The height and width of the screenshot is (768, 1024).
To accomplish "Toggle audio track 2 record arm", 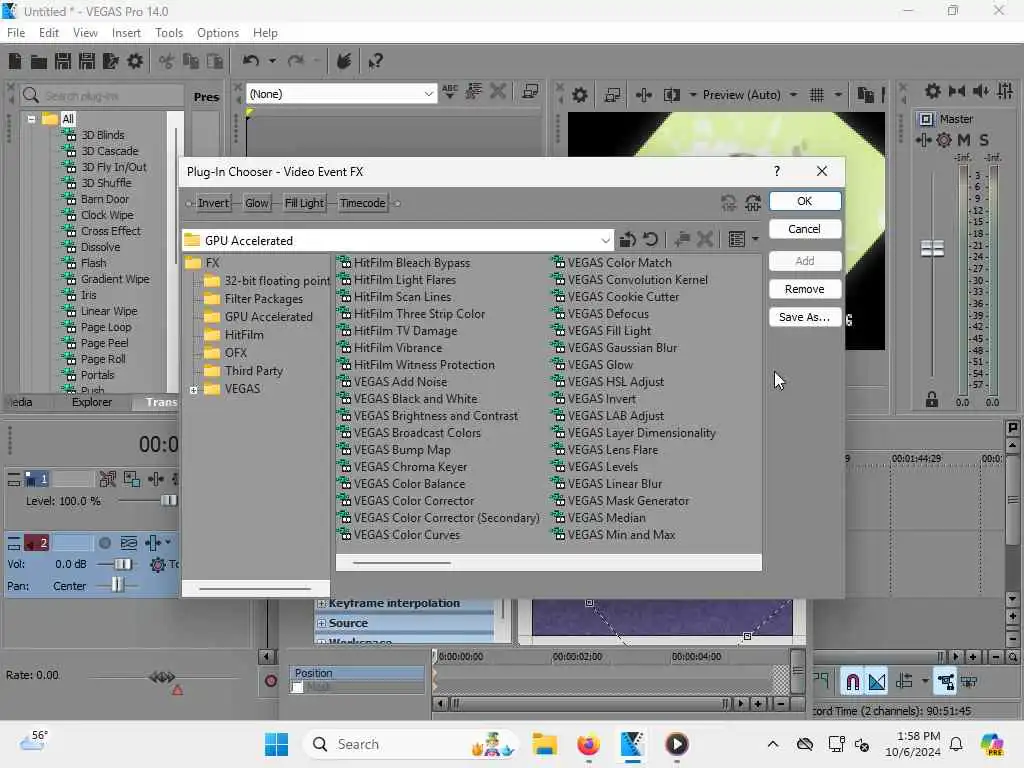I will click(104, 543).
